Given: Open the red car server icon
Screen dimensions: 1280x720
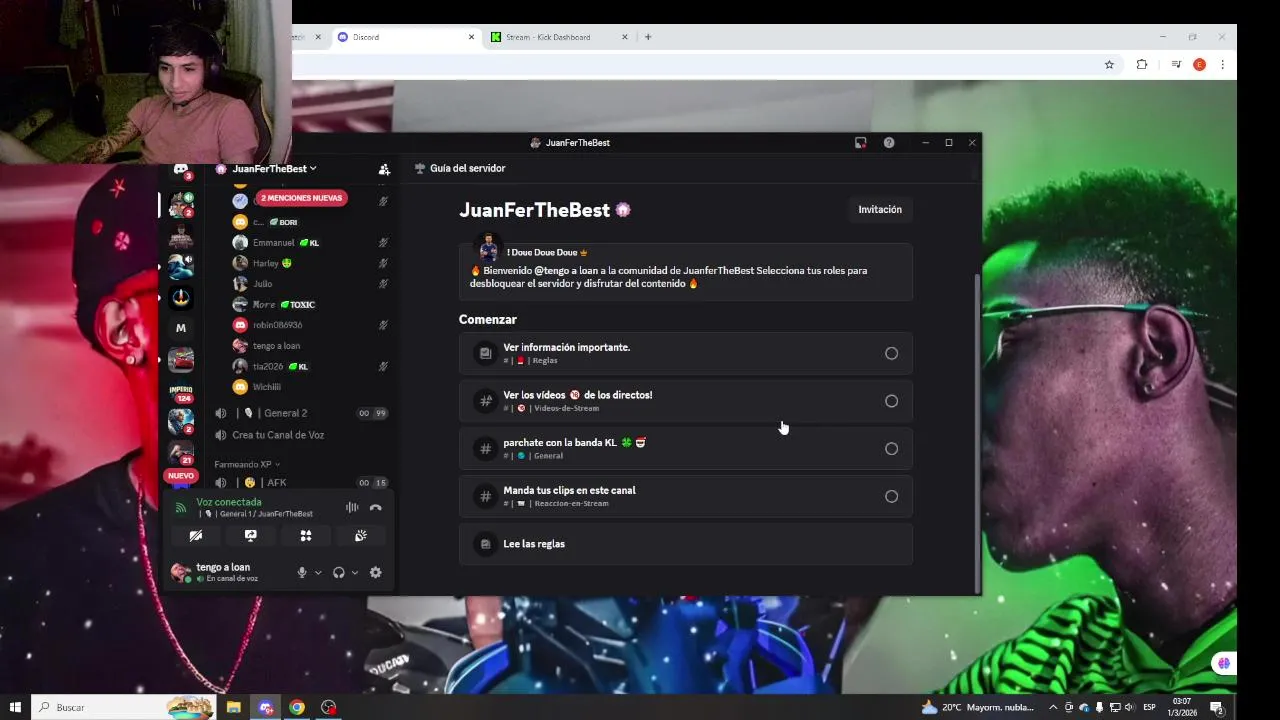Looking at the screenshot, I should tap(181, 359).
